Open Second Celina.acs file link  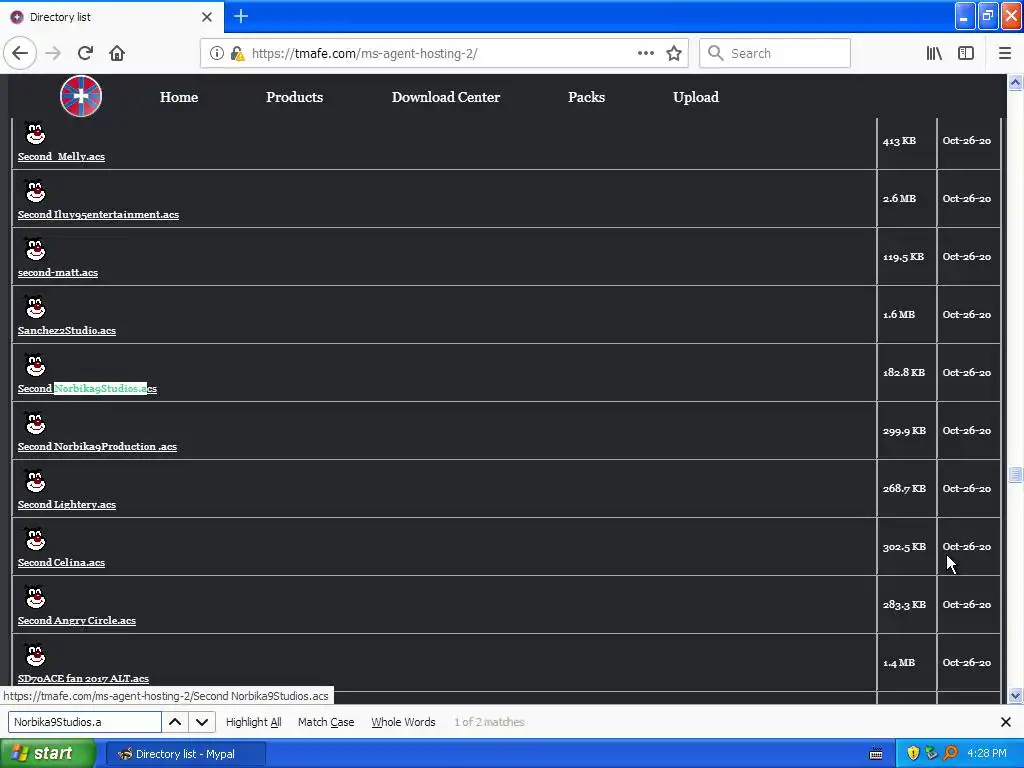(x=61, y=562)
